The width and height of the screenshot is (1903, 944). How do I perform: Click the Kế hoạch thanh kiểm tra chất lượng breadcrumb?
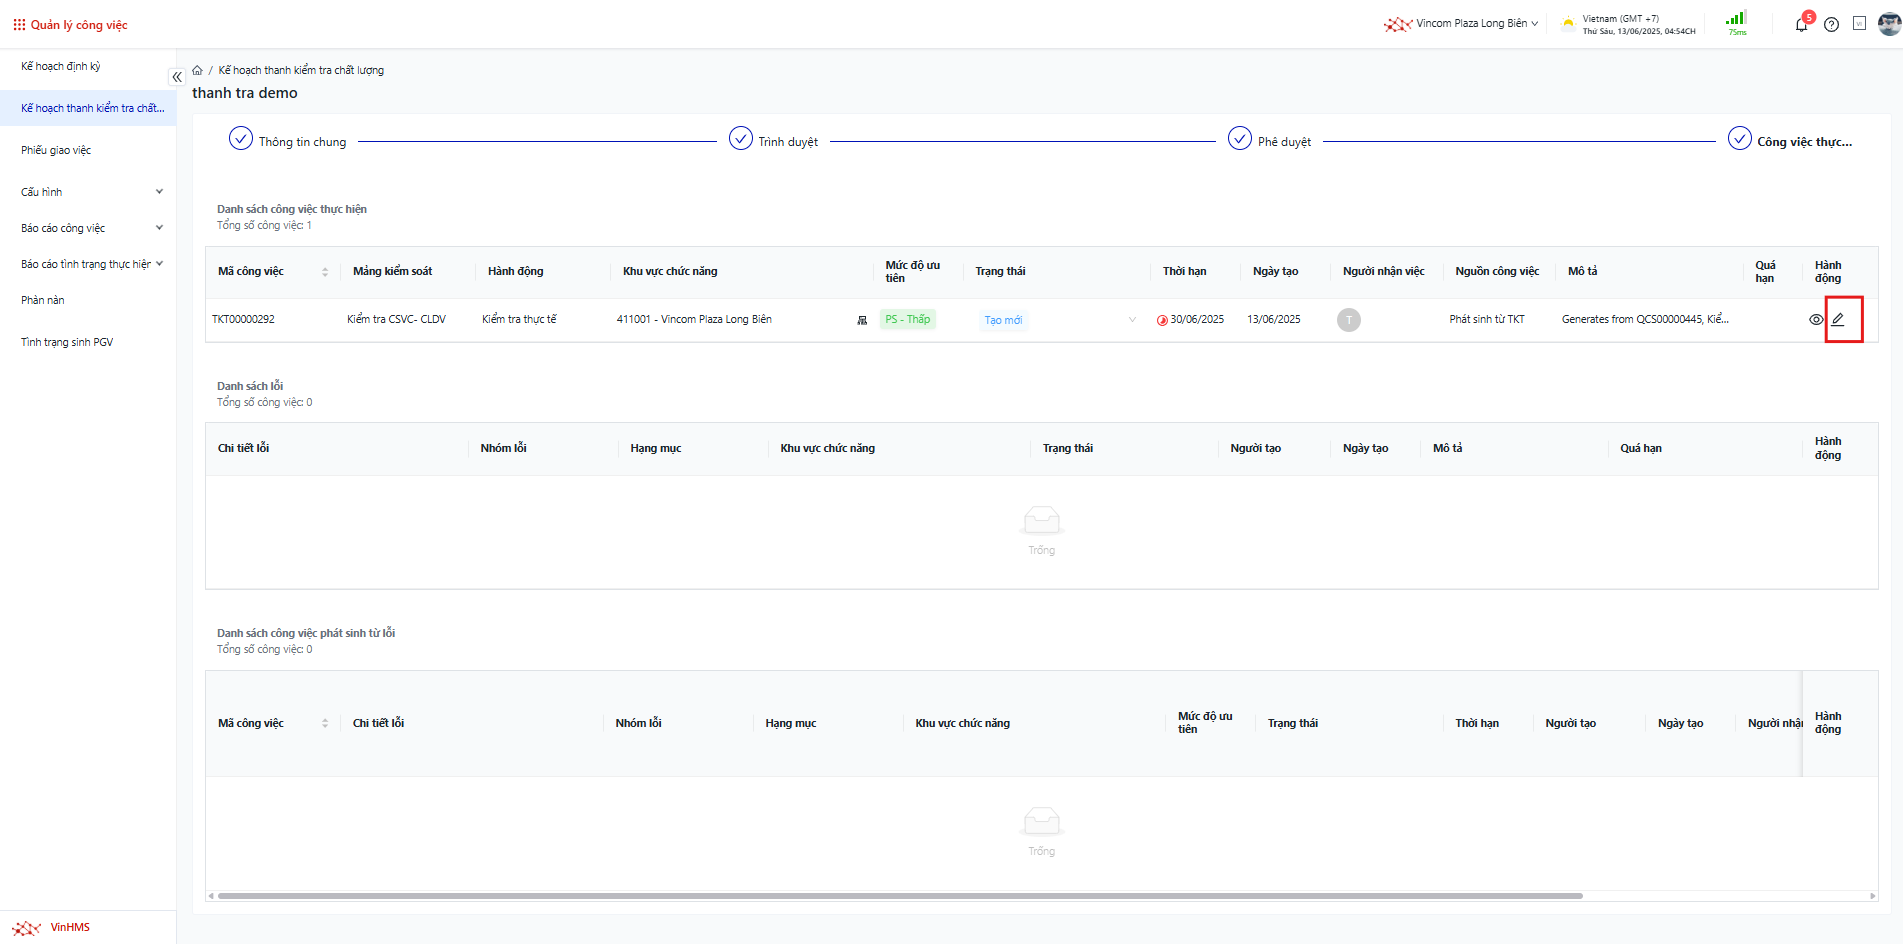301,70
